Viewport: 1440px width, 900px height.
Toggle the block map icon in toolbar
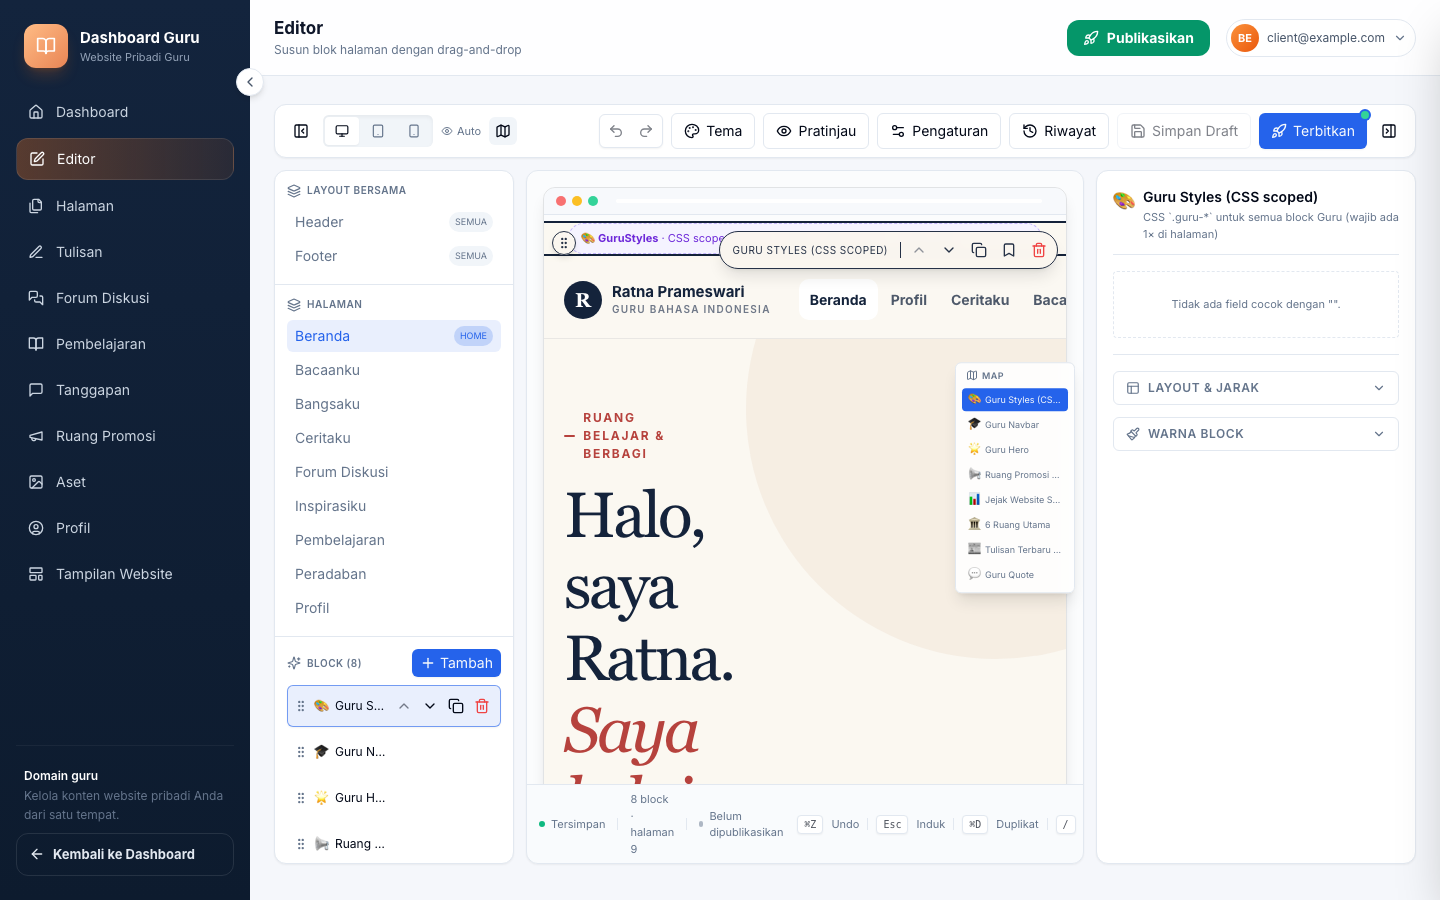tap(503, 131)
